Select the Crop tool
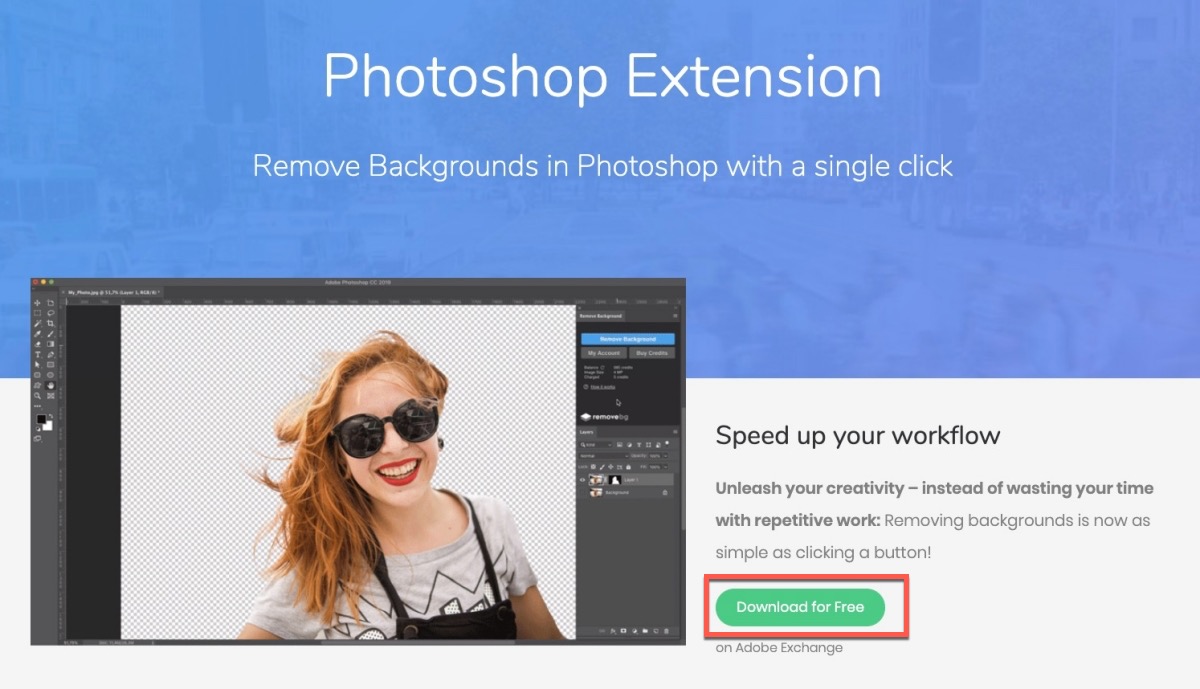Image resolution: width=1200 pixels, height=689 pixels. click(x=50, y=324)
